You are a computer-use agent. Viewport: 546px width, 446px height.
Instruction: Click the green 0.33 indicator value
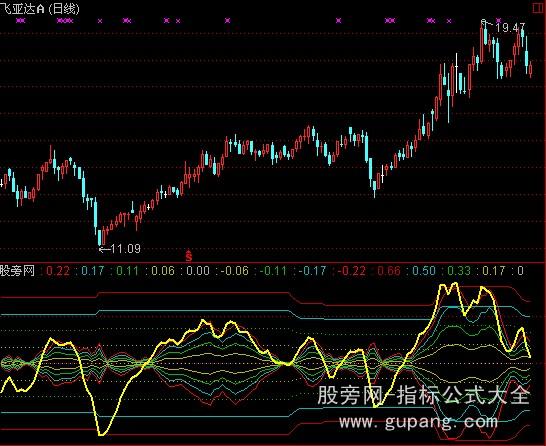tap(459, 271)
